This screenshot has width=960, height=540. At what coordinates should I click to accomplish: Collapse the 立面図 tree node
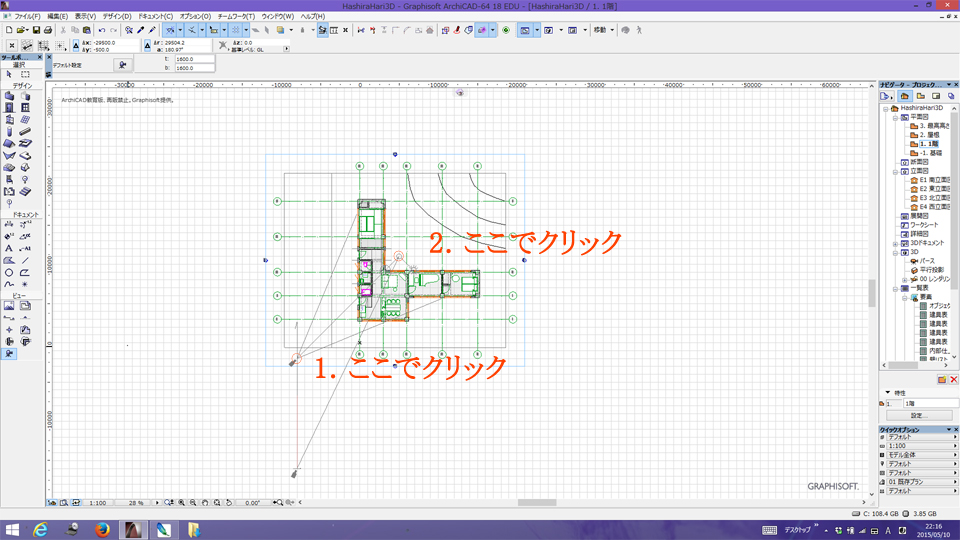[x=895, y=171]
